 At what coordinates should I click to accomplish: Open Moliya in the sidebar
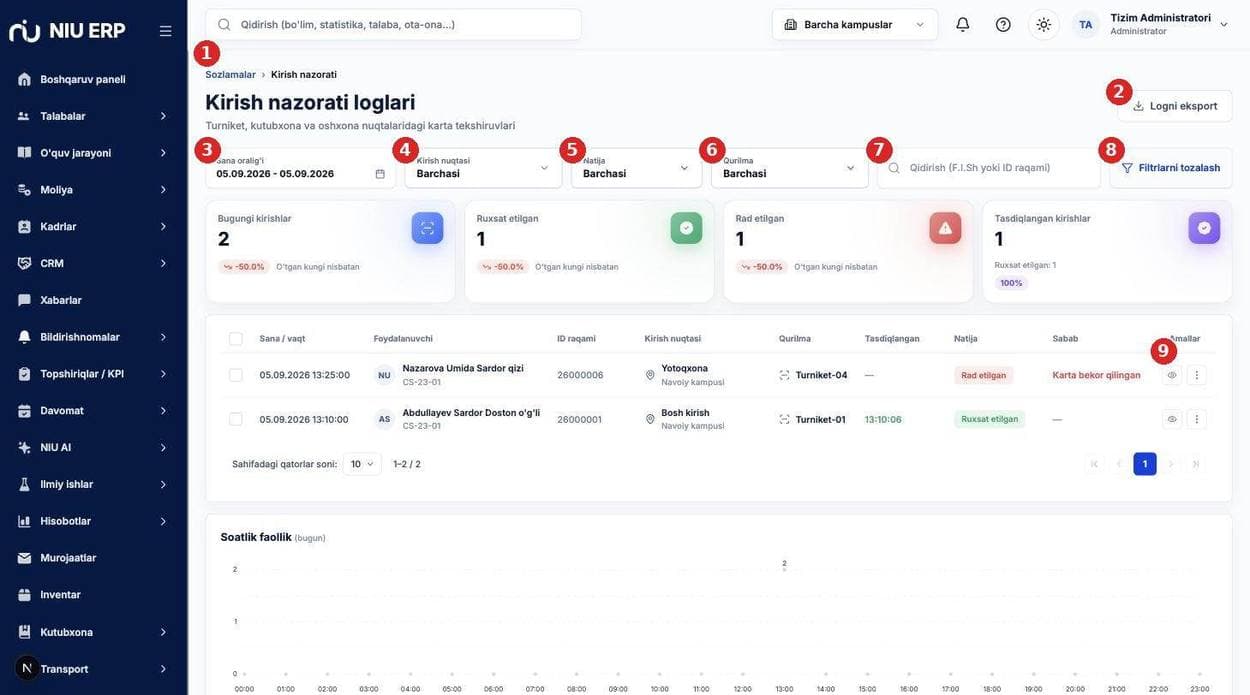point(93,190)
